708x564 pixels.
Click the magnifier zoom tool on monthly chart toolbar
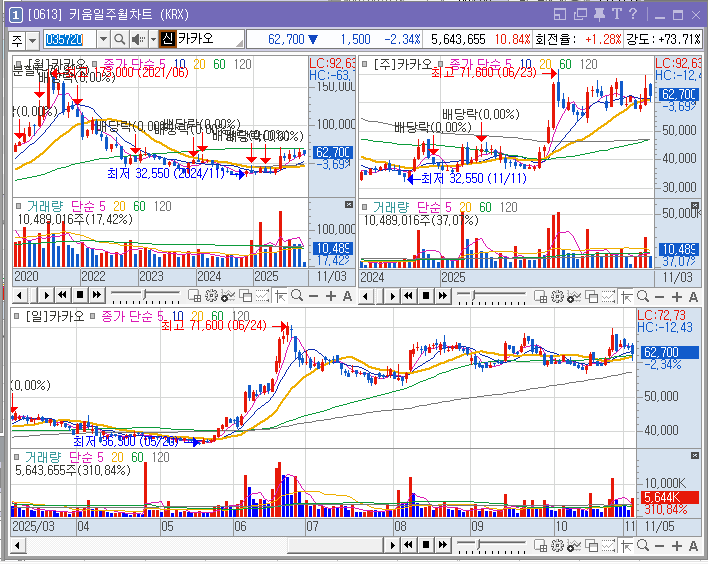tap(297, 296)
